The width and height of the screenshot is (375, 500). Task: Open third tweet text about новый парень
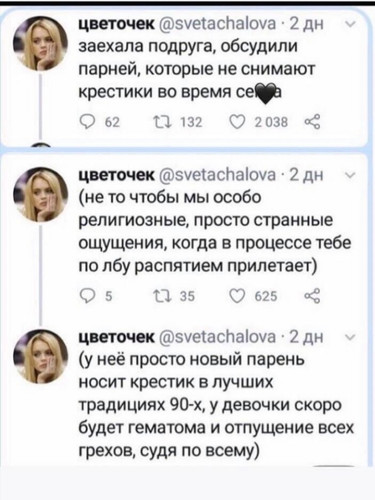tap(216, 406)
